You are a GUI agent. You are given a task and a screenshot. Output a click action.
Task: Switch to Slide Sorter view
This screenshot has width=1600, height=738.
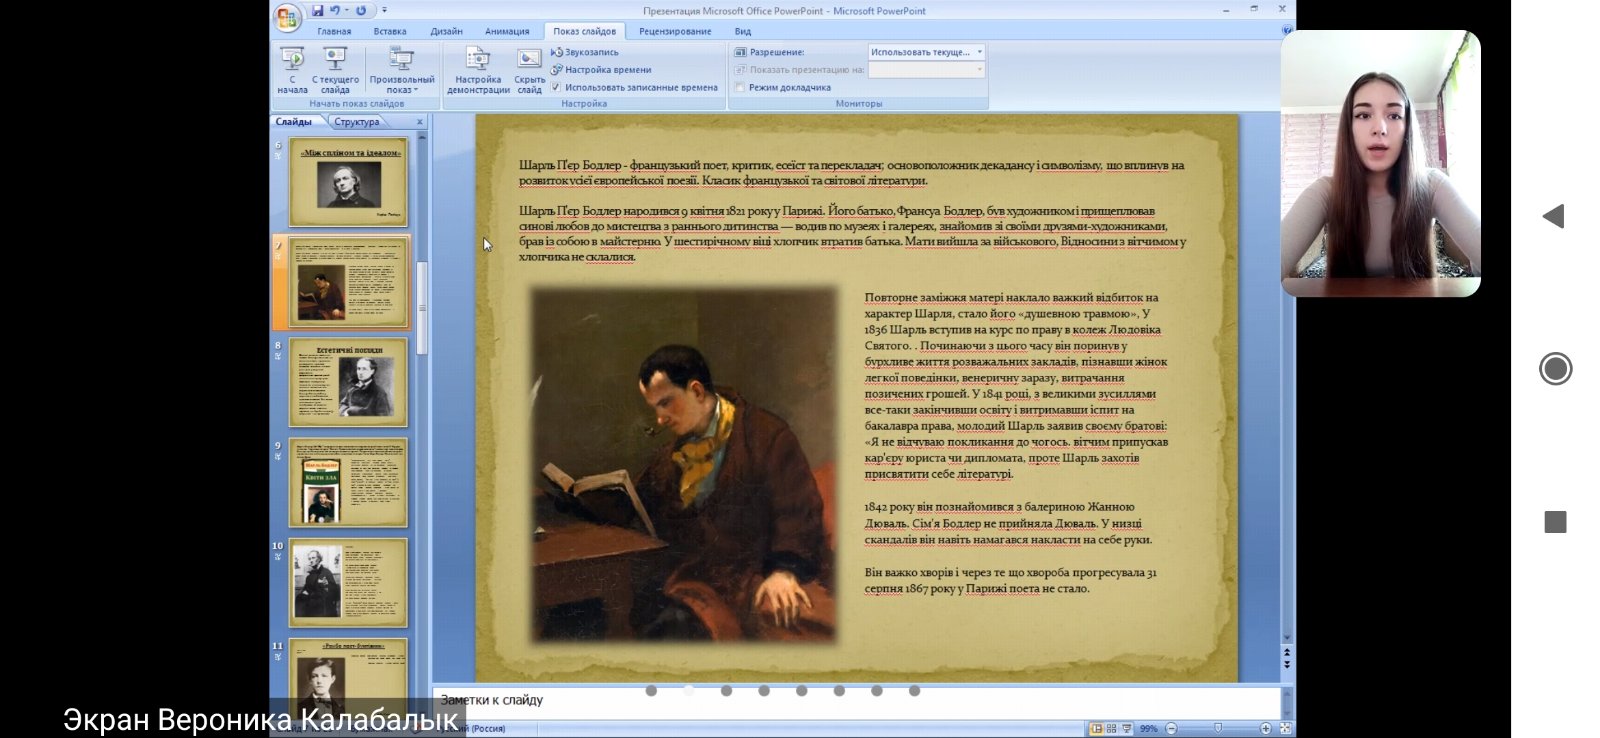pyautogui.click(x=1111, y=728)
